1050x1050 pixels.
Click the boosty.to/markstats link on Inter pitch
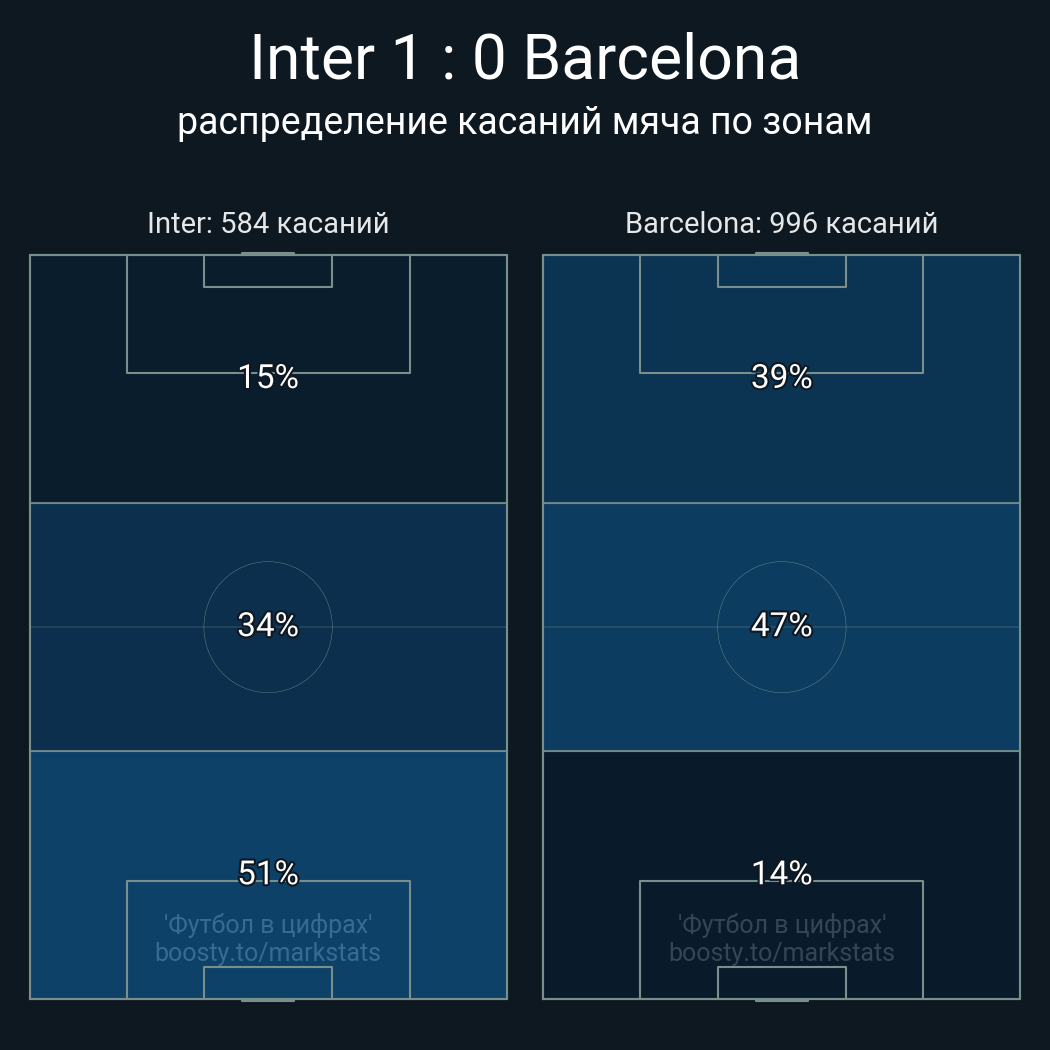coord(268,952)
